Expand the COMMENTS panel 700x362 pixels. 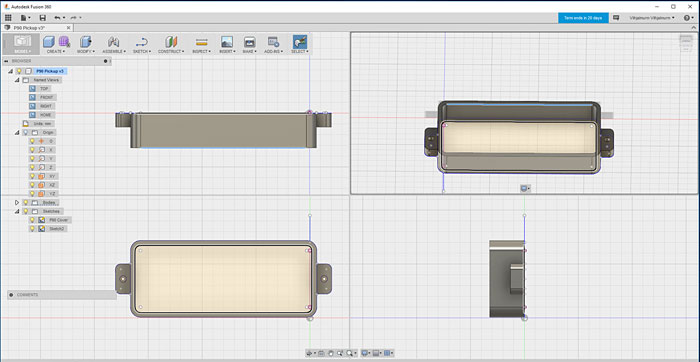[12, 295]
